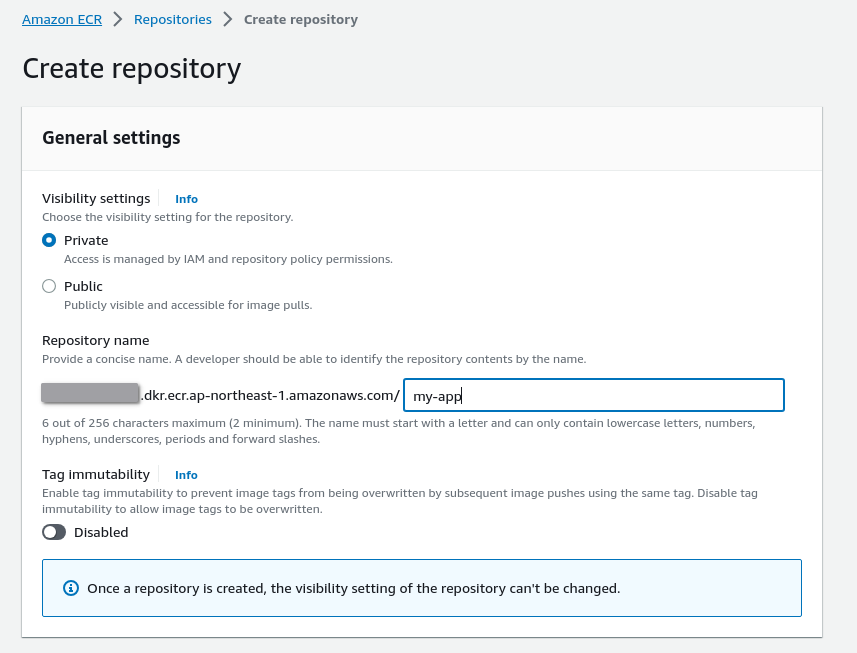Click the General settings panel heading

point(111,138)
